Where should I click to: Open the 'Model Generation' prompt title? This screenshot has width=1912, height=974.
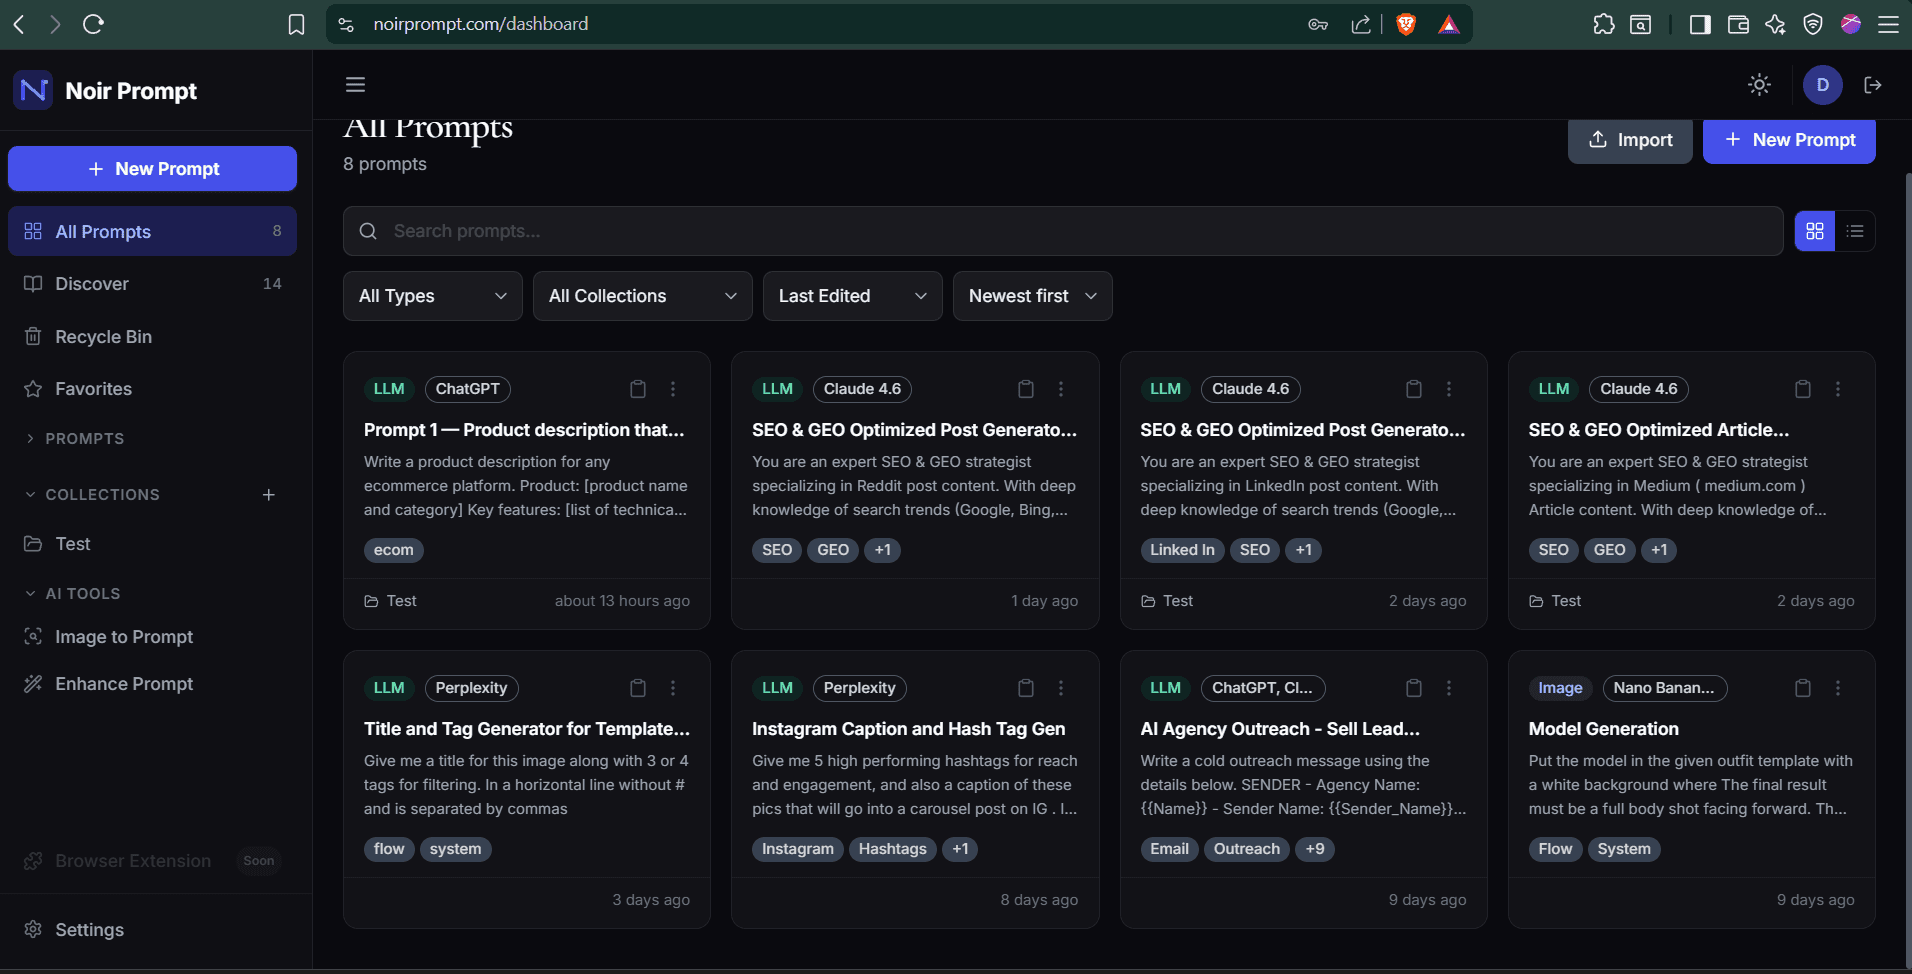click(1603, 729)
